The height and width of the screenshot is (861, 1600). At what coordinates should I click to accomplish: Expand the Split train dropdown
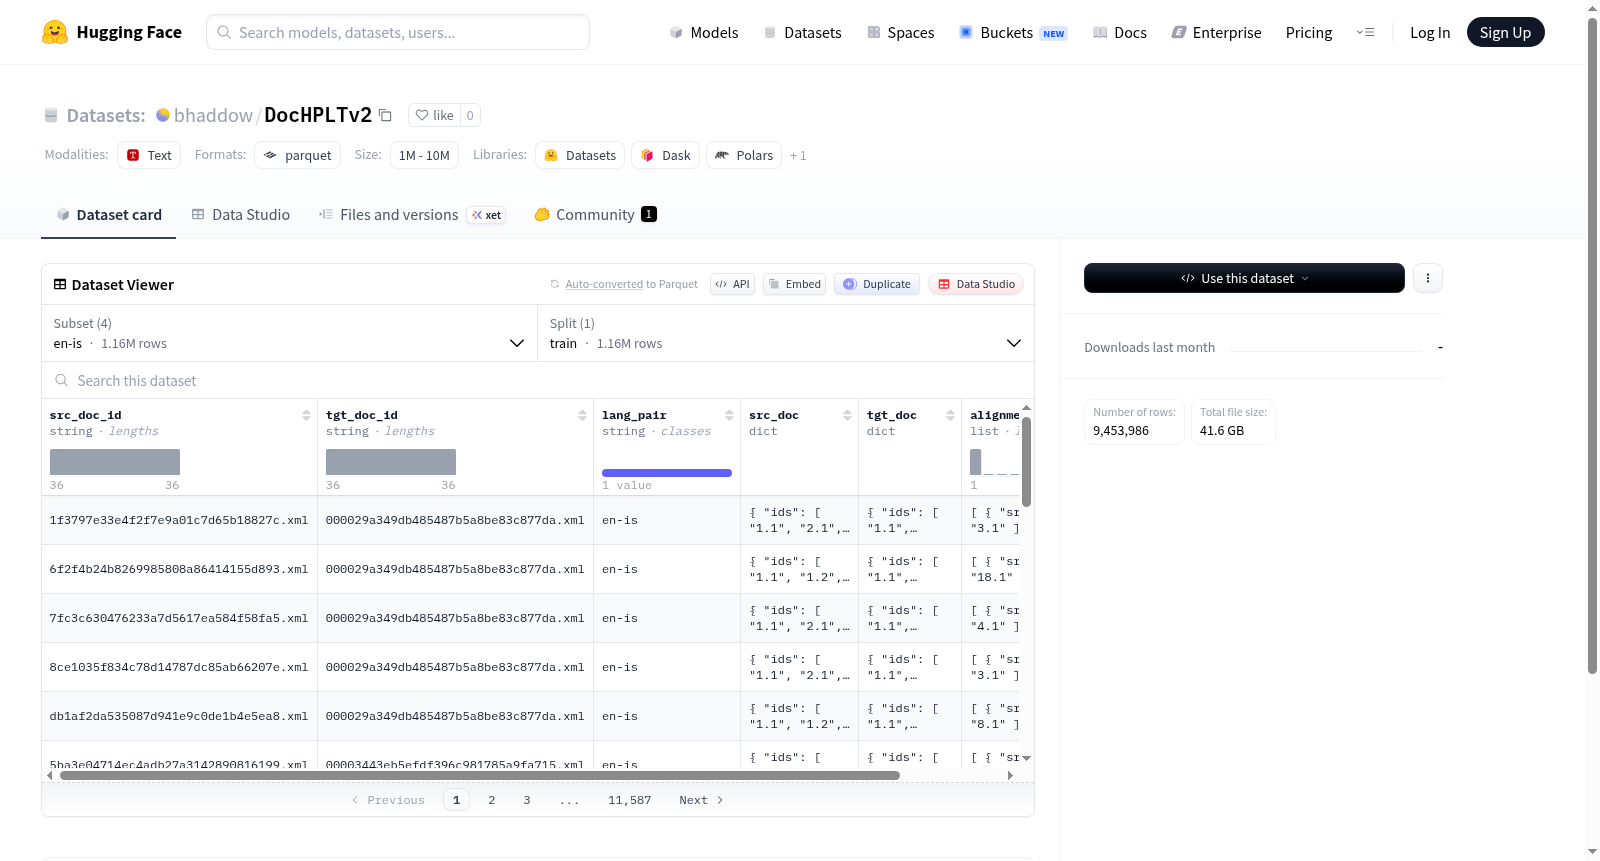[x=786, y=333]
